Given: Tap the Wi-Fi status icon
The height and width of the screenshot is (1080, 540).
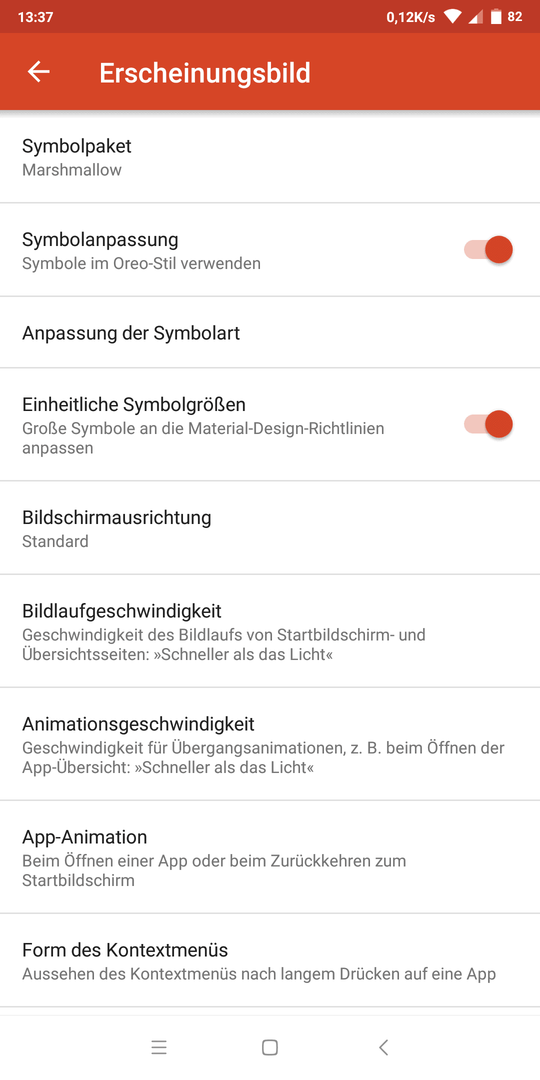Looking at the screenshot, I should click(453, 17).
